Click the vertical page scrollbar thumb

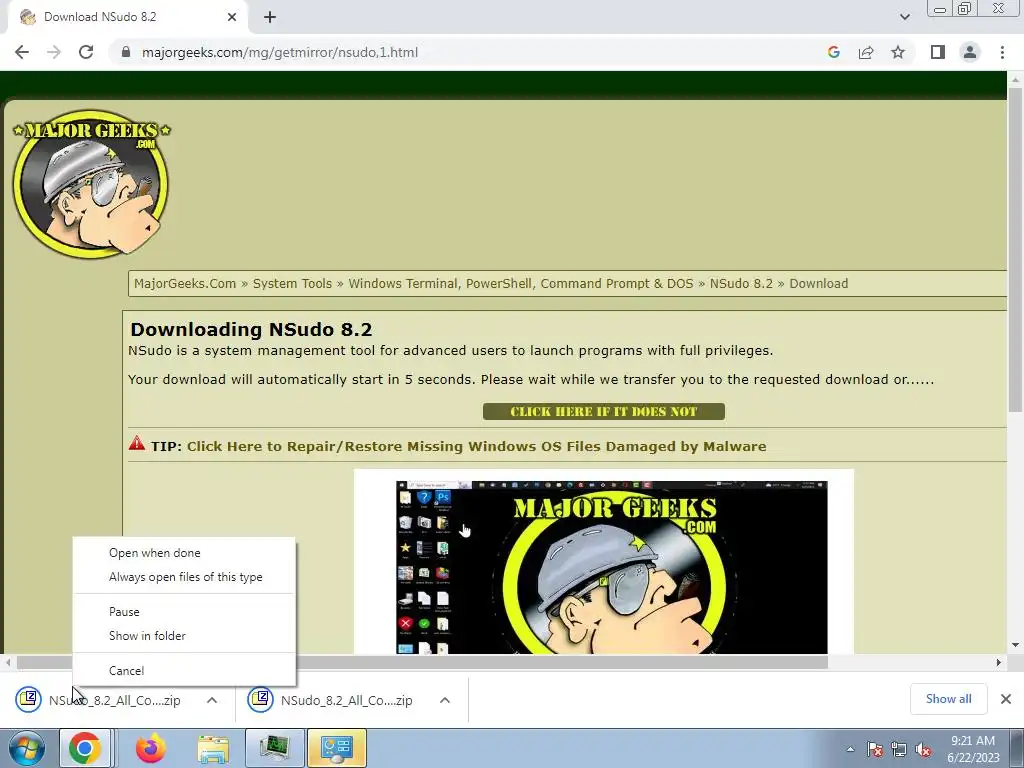pyautogui.click(x=1014, y=248)
